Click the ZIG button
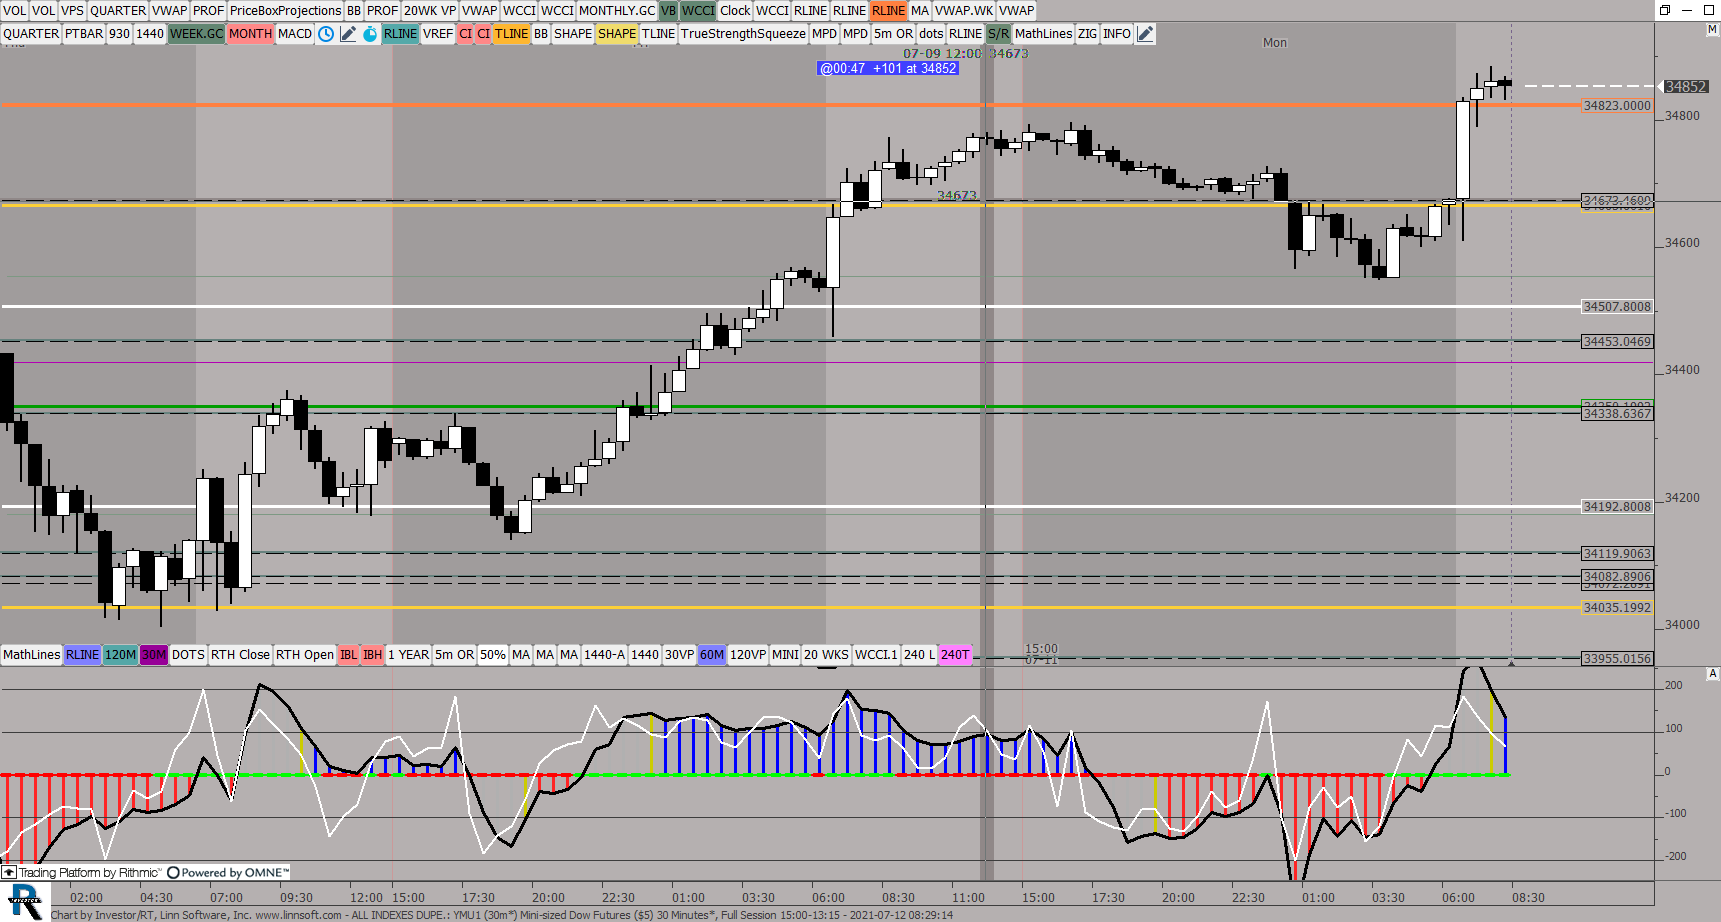Screen dimensions: 1721x922 tap(1087, 33)
